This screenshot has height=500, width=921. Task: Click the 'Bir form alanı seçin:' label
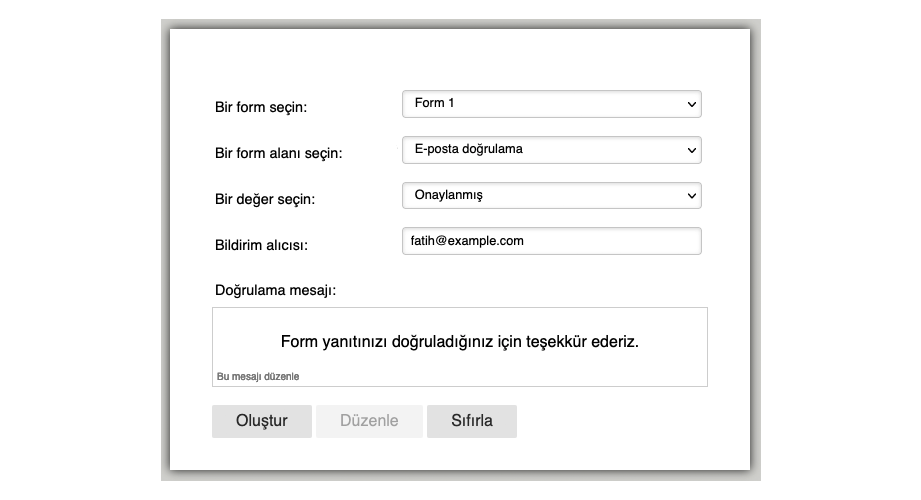(x=279, y=154)
